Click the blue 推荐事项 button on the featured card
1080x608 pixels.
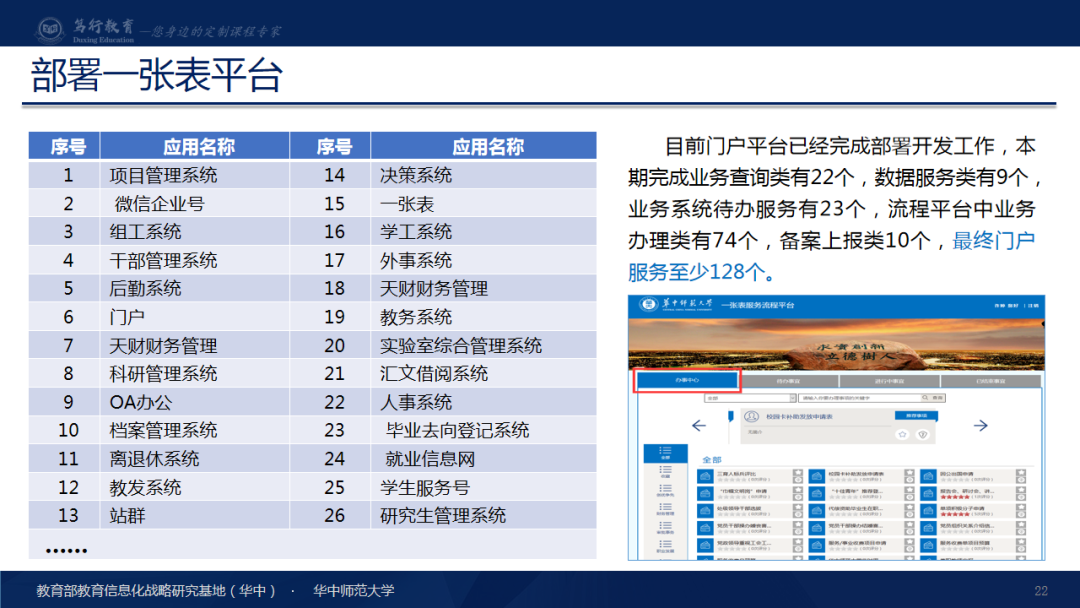[916, 416]
